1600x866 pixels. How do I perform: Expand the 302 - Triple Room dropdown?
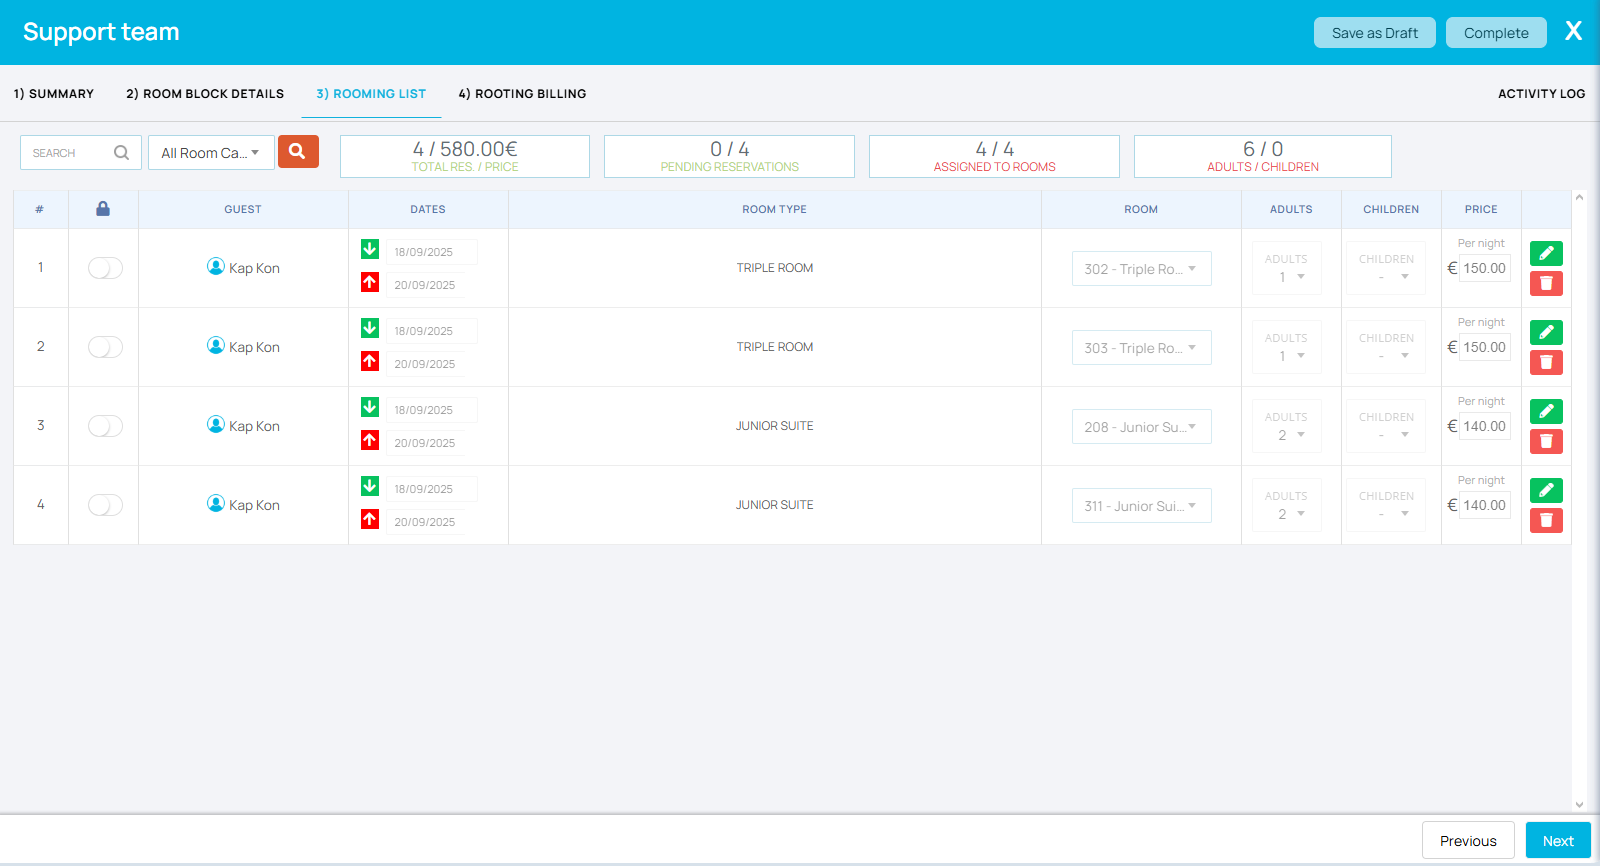(x=1141, y=269)
